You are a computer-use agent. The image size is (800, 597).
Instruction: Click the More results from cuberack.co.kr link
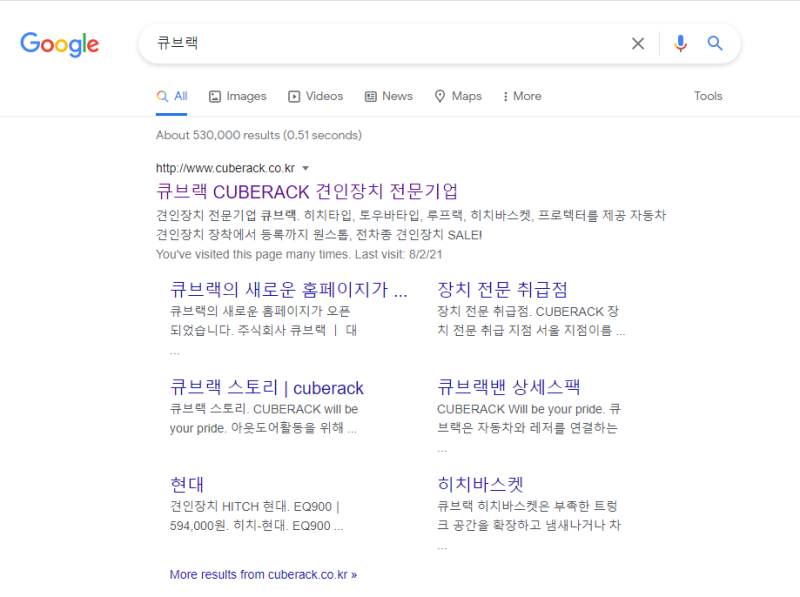[263, 574]
